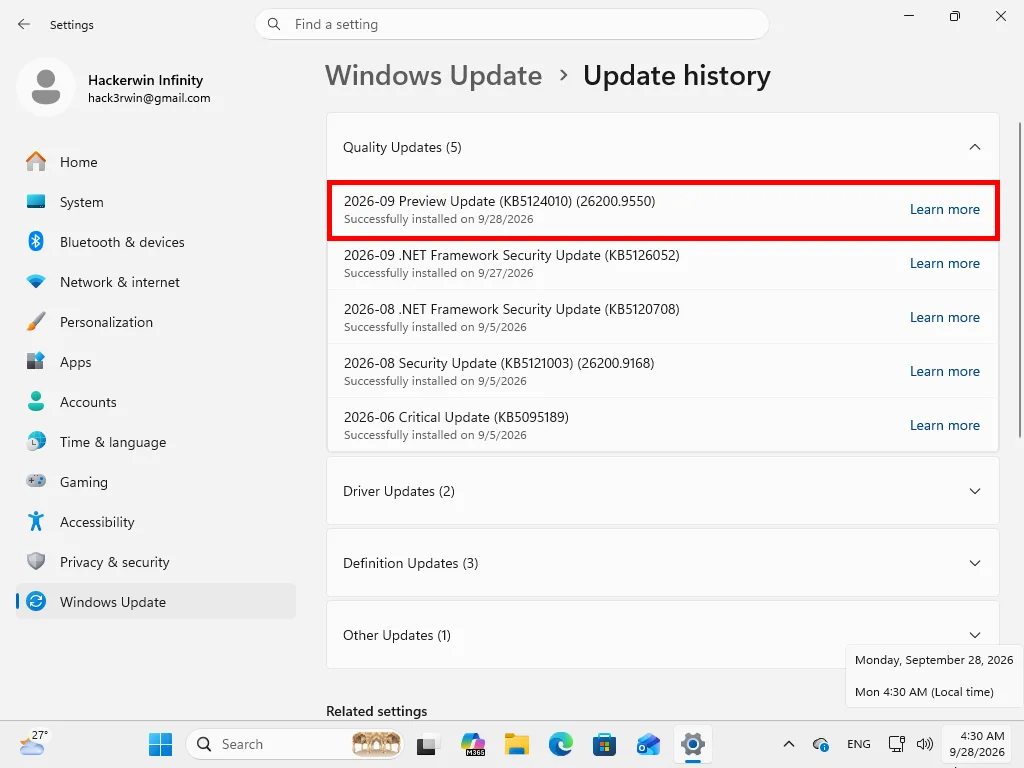Expand the Definition Updates section
This screenshot has width=1024, height=768.
974,563
